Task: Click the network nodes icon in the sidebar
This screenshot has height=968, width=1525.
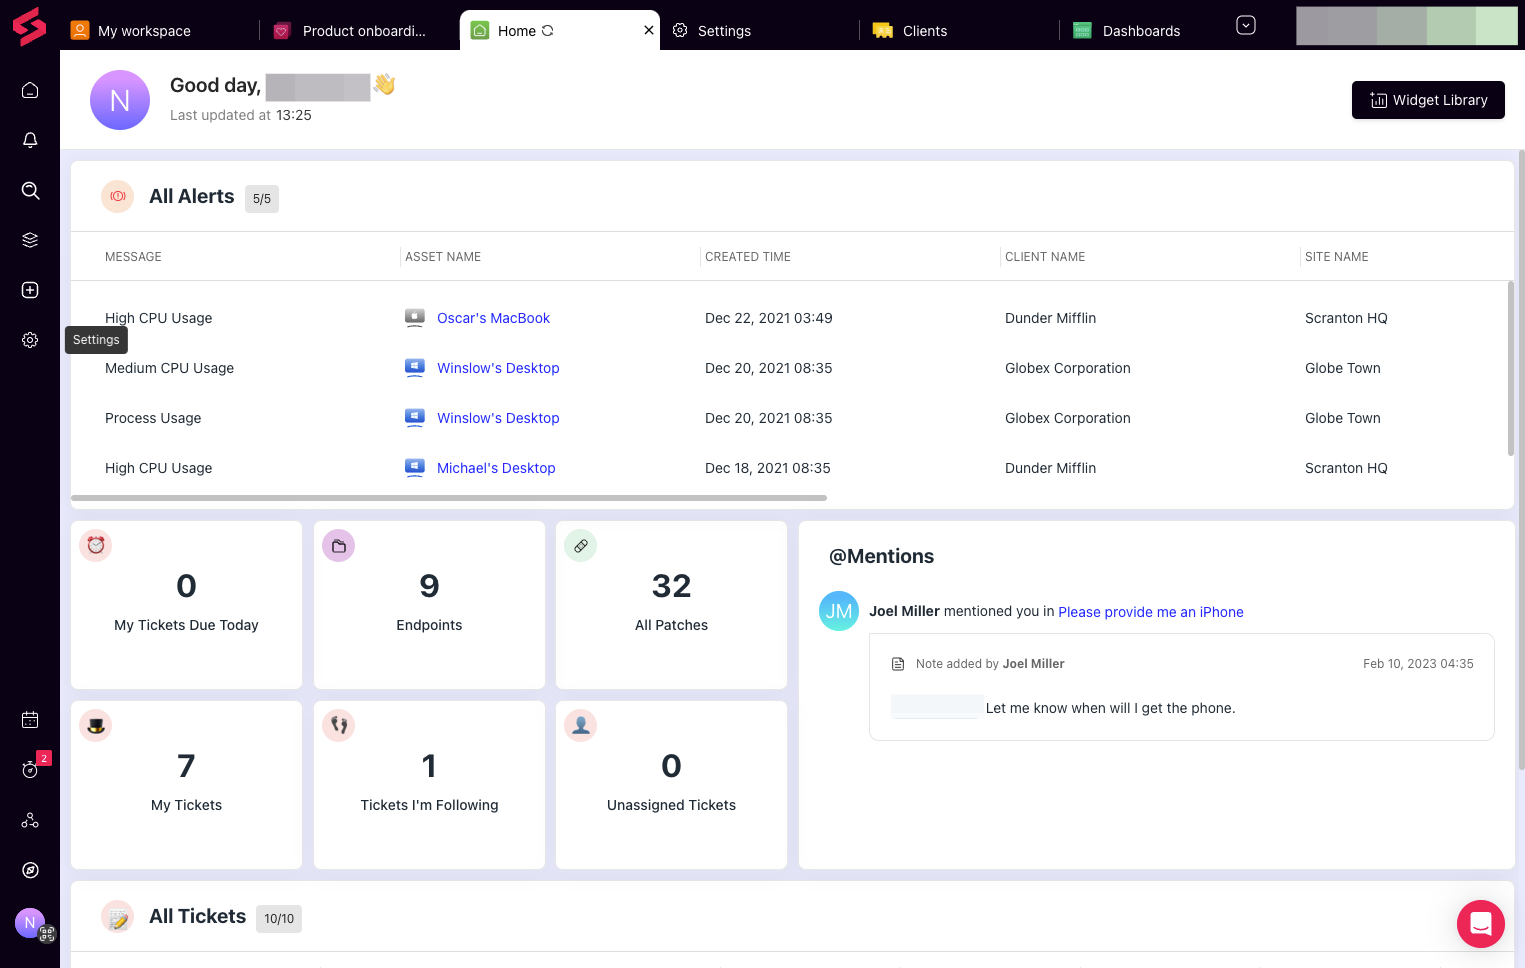Action: (30, 820)
